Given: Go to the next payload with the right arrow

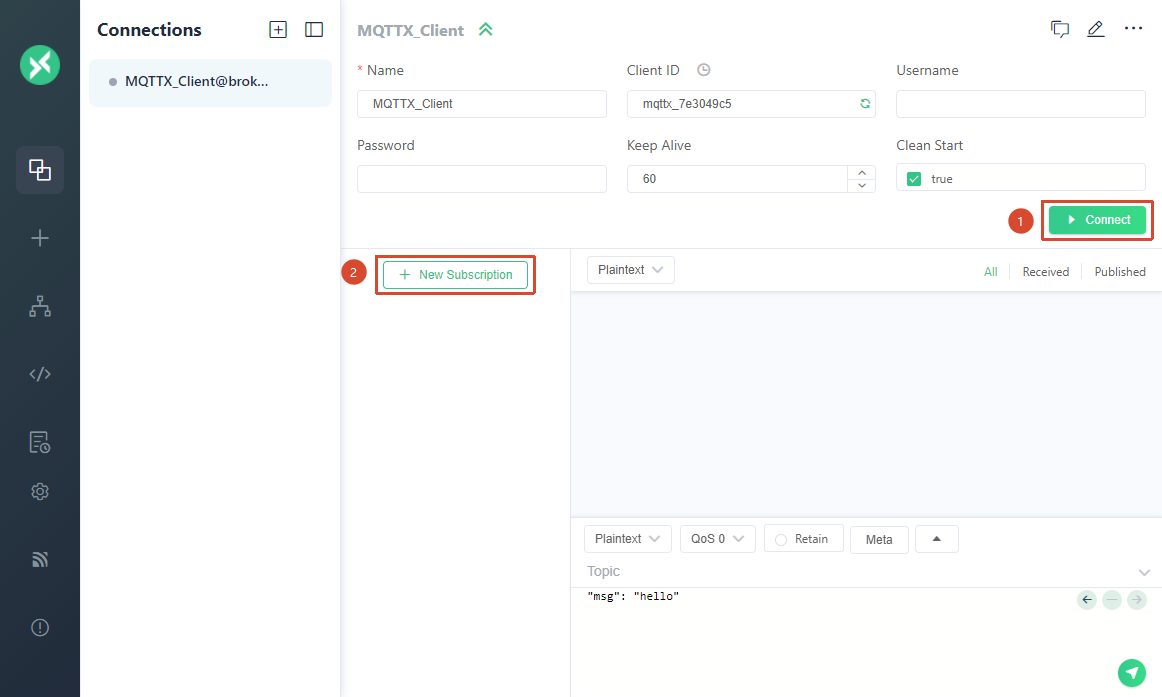Looking at the screenshot, I should [1137, 599].
